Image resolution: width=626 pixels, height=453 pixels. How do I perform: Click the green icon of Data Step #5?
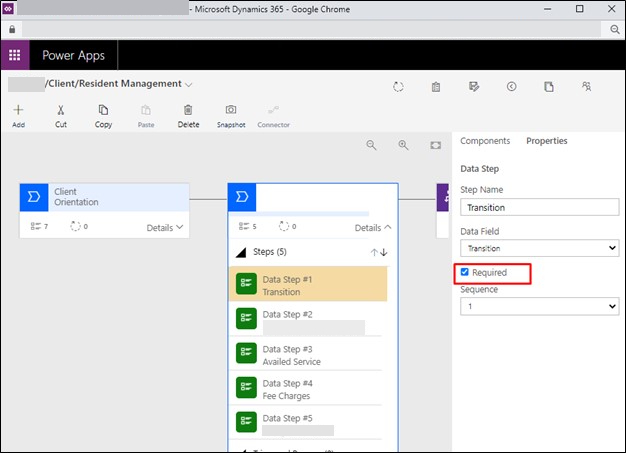pyautogui.click(x=246, y=422)
